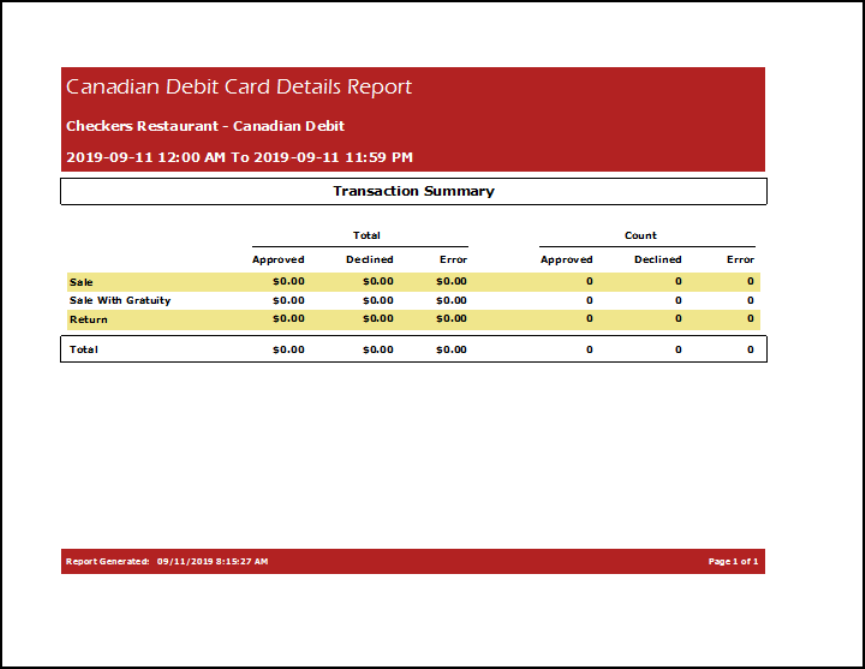Click the Transaction Summary heading
The width and height of the screenshot is (865, 669).
(x=414, y=191)
